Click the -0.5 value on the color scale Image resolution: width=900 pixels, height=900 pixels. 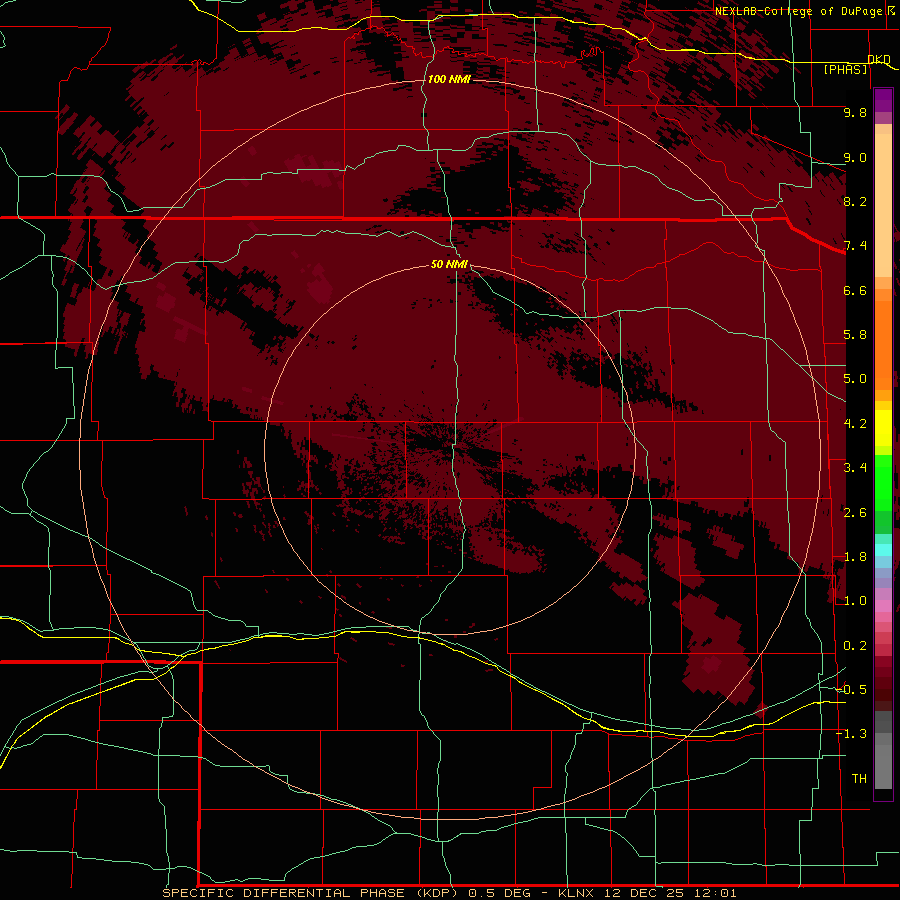[852, 689]
